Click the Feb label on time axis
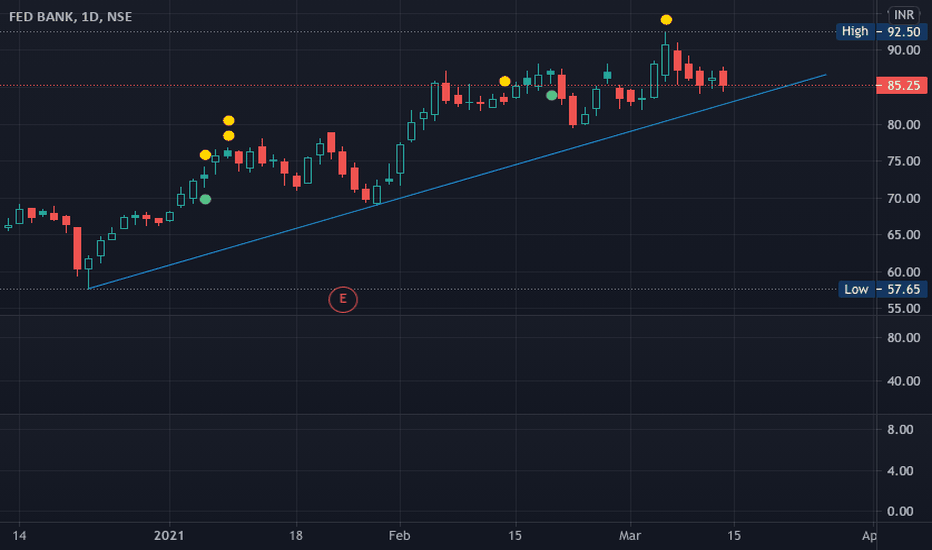932x550 pixels. point(399,536)
